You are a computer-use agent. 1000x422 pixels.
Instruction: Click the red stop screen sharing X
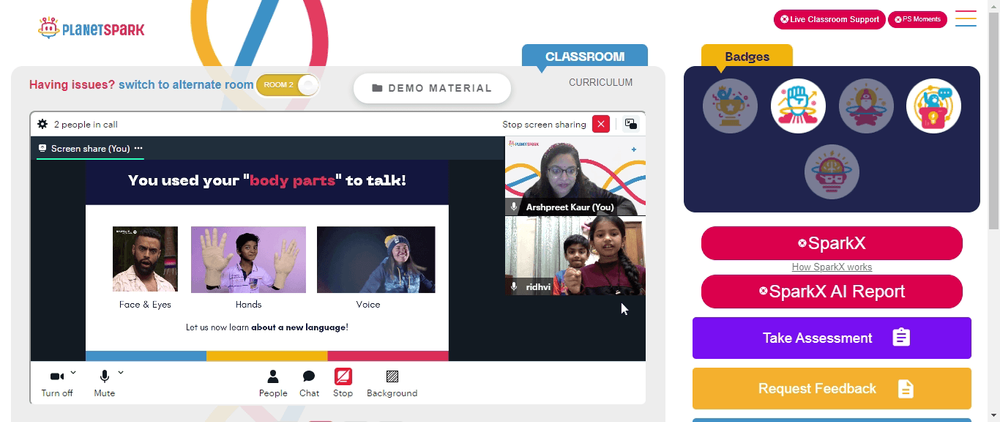pos(601,124)
